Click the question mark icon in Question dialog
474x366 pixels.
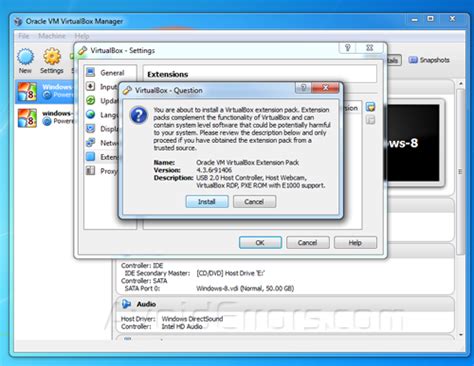[139, 115]
